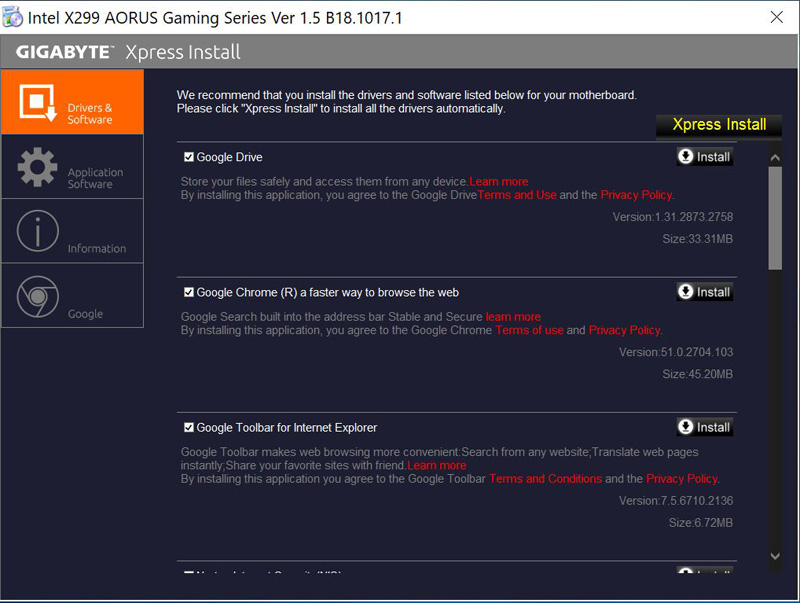Screen dimensions: 800x603
Task: Click the 'Google Chrome (R) a faster way' title text
Action: click(328, 292)
